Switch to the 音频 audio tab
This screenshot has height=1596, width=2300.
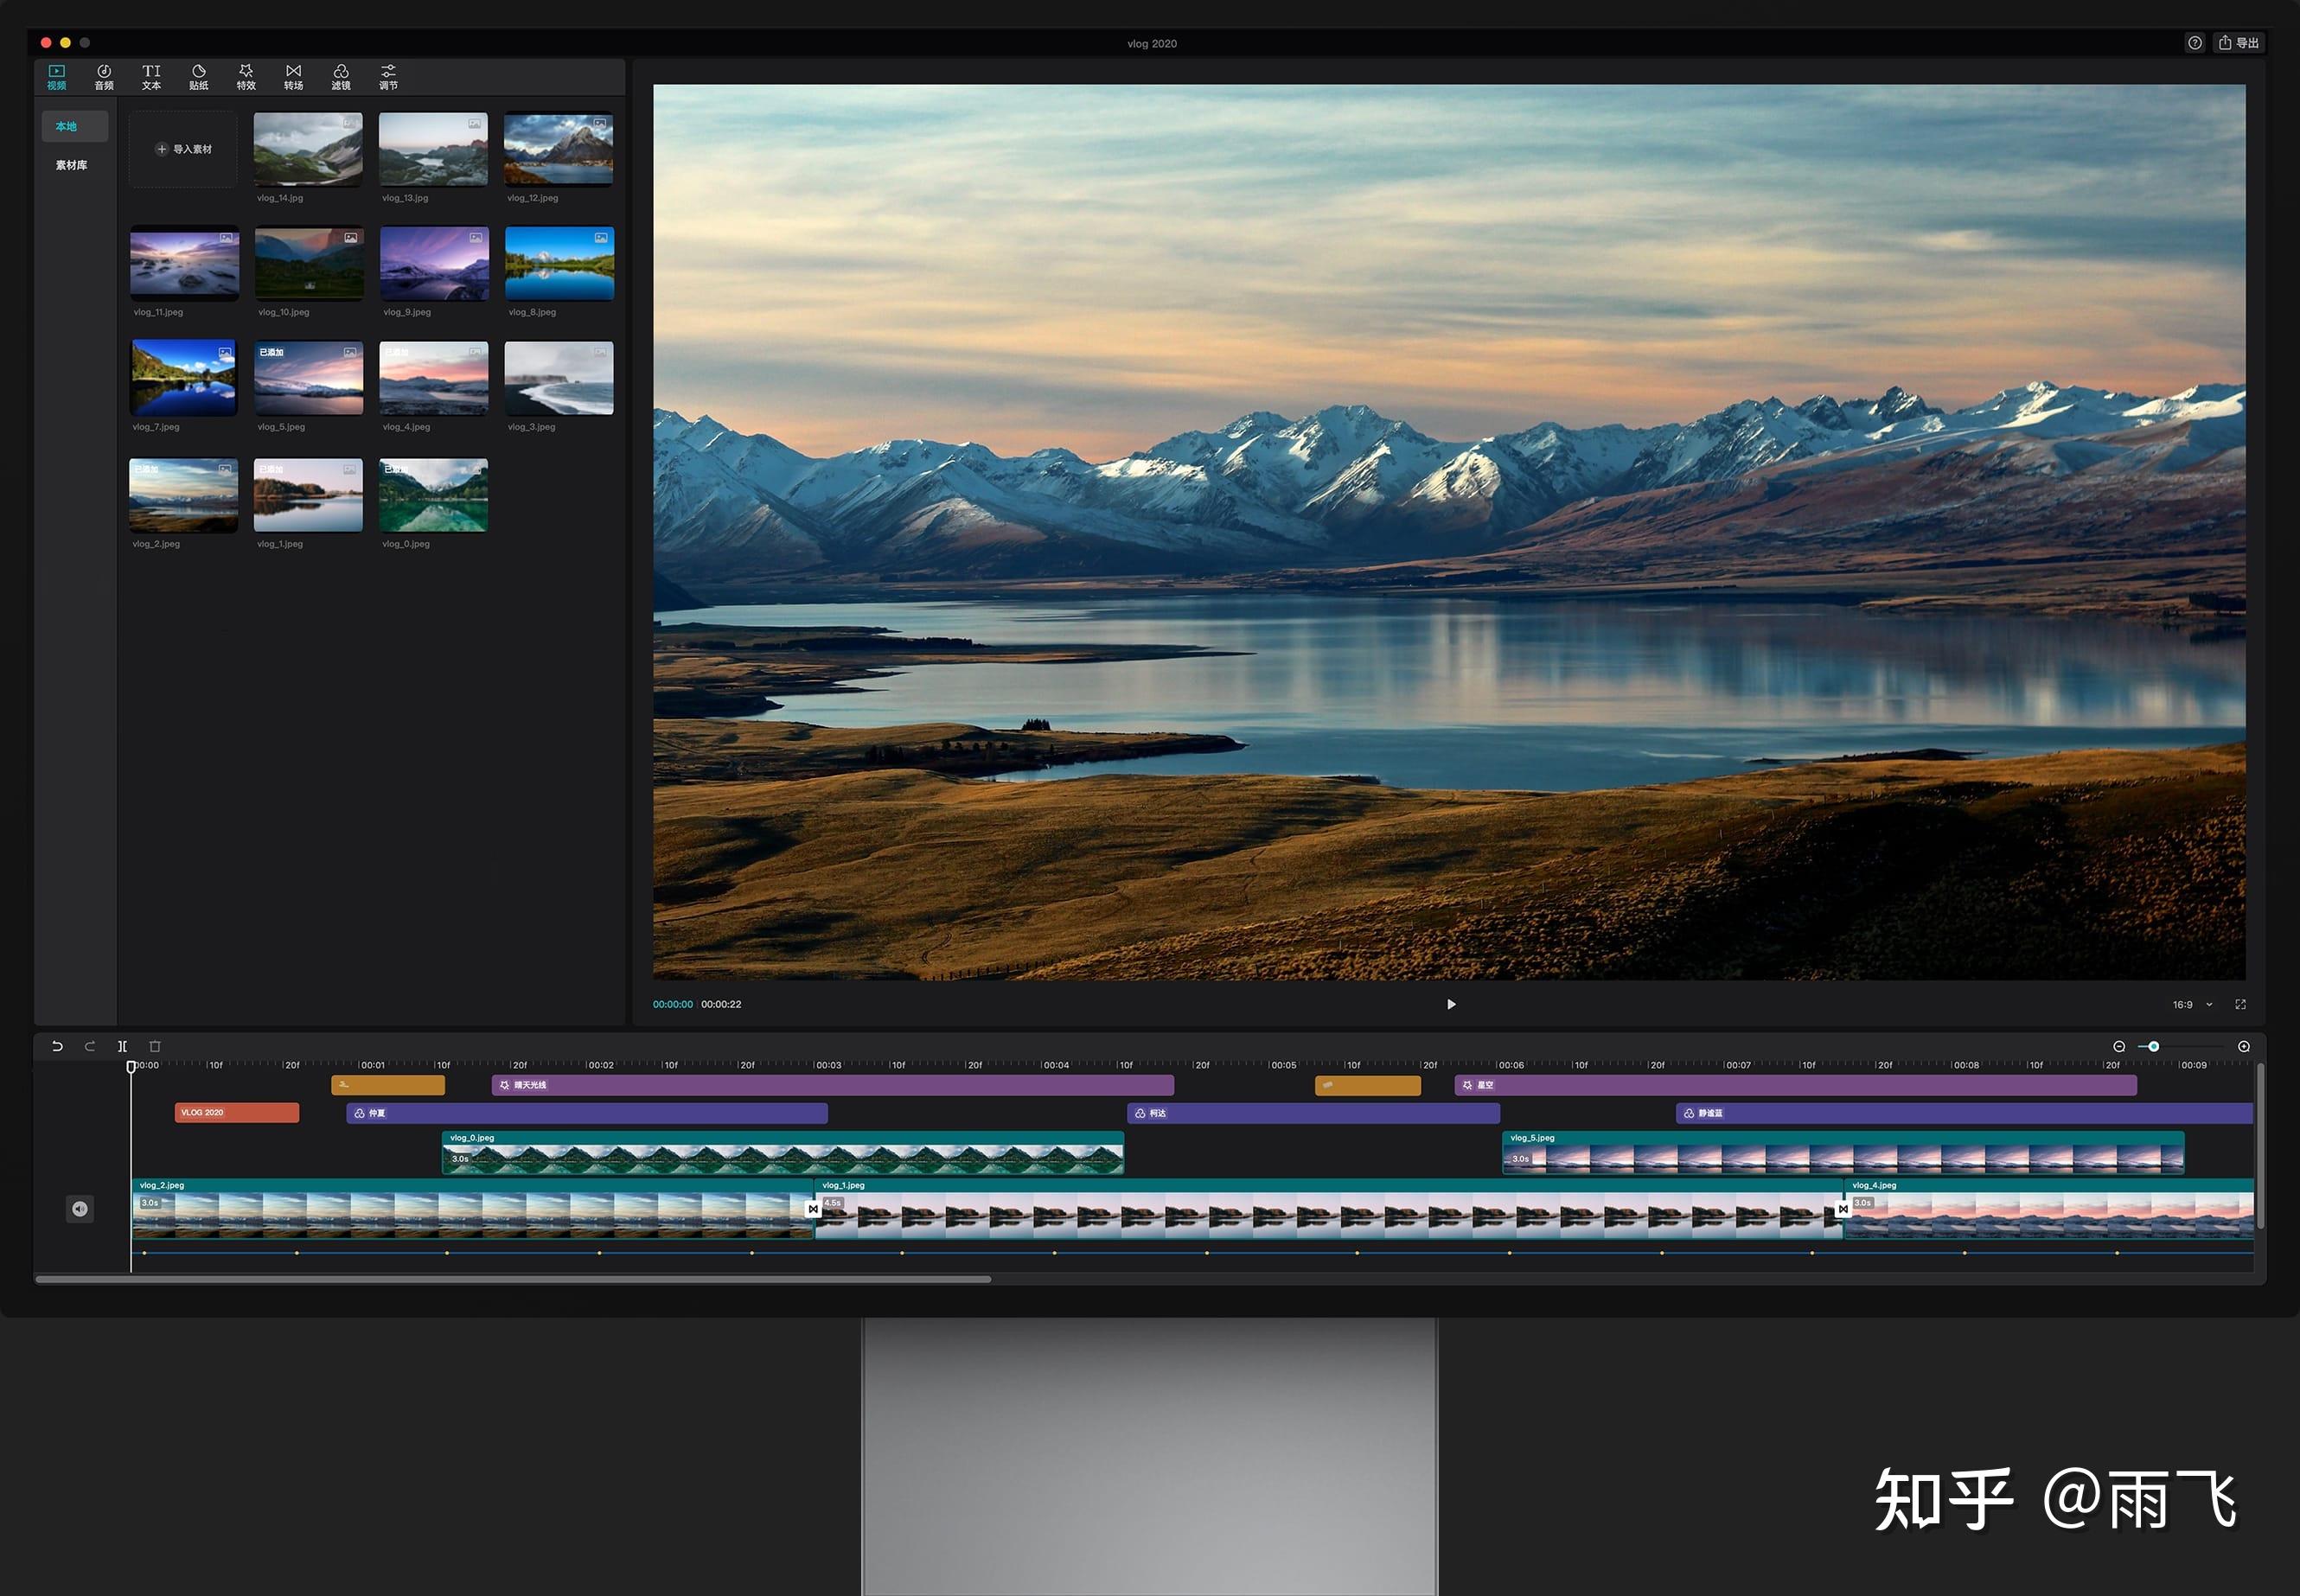(x=104, y=77)
